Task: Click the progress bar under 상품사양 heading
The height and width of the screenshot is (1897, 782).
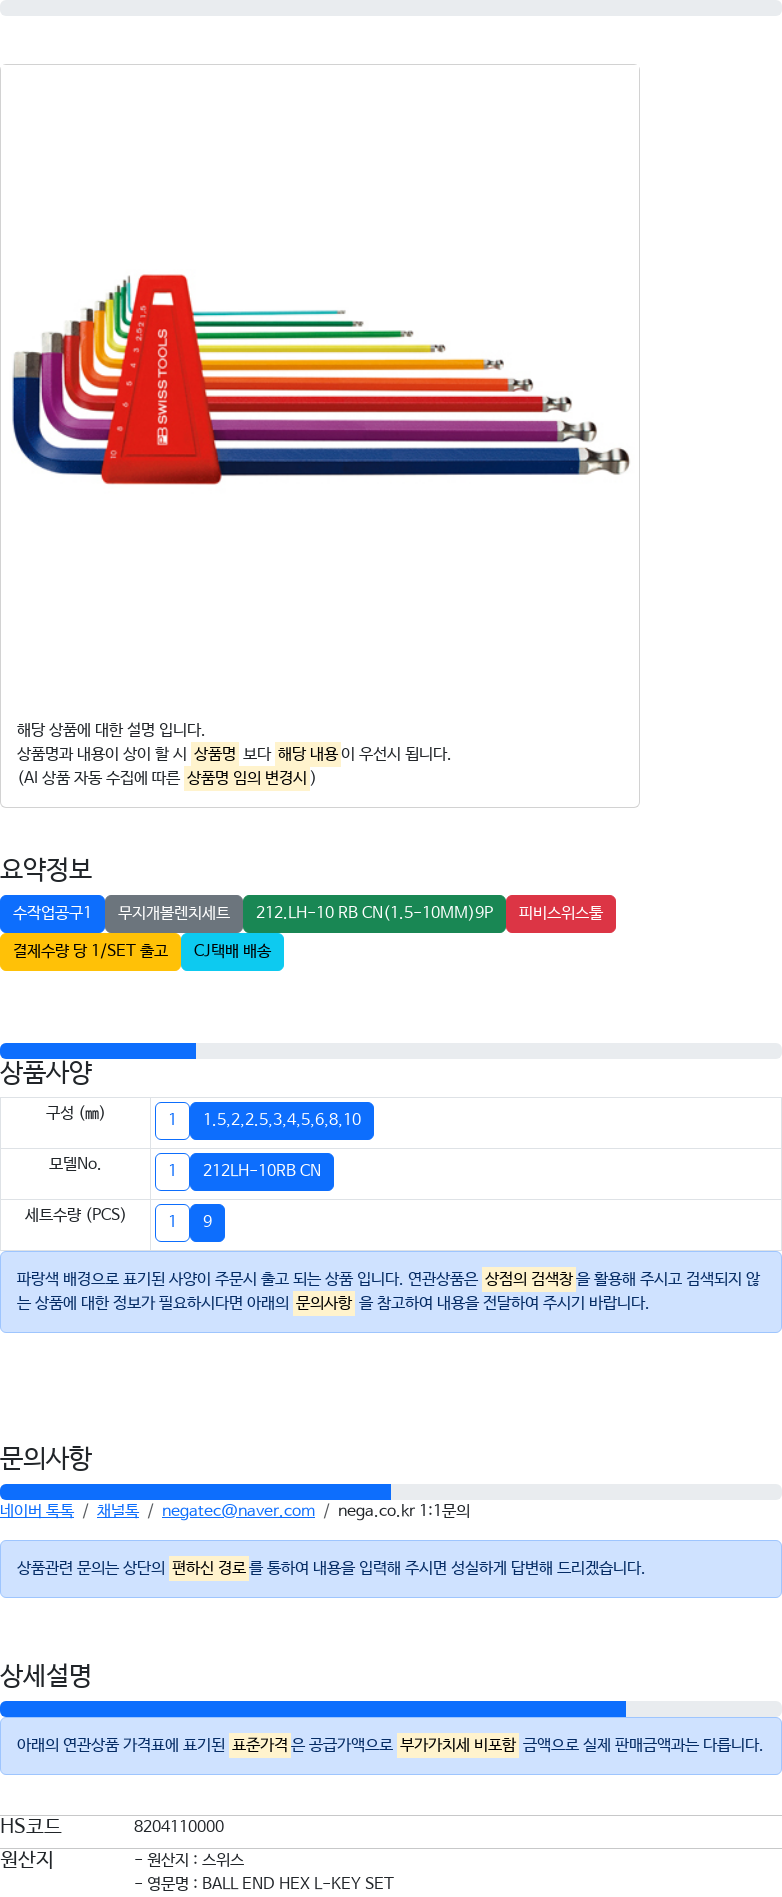Action: tap(391, 1051)
